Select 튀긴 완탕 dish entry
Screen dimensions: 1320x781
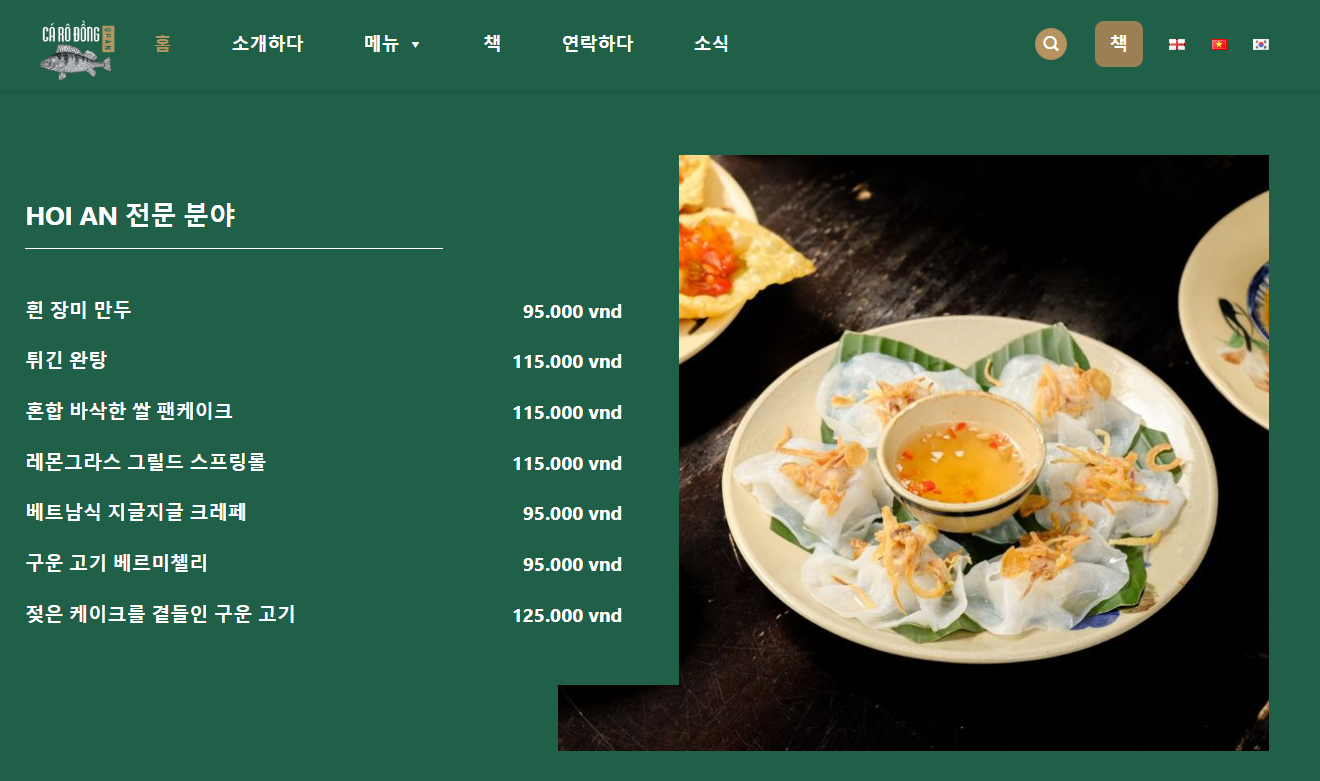tap(66, 360)
